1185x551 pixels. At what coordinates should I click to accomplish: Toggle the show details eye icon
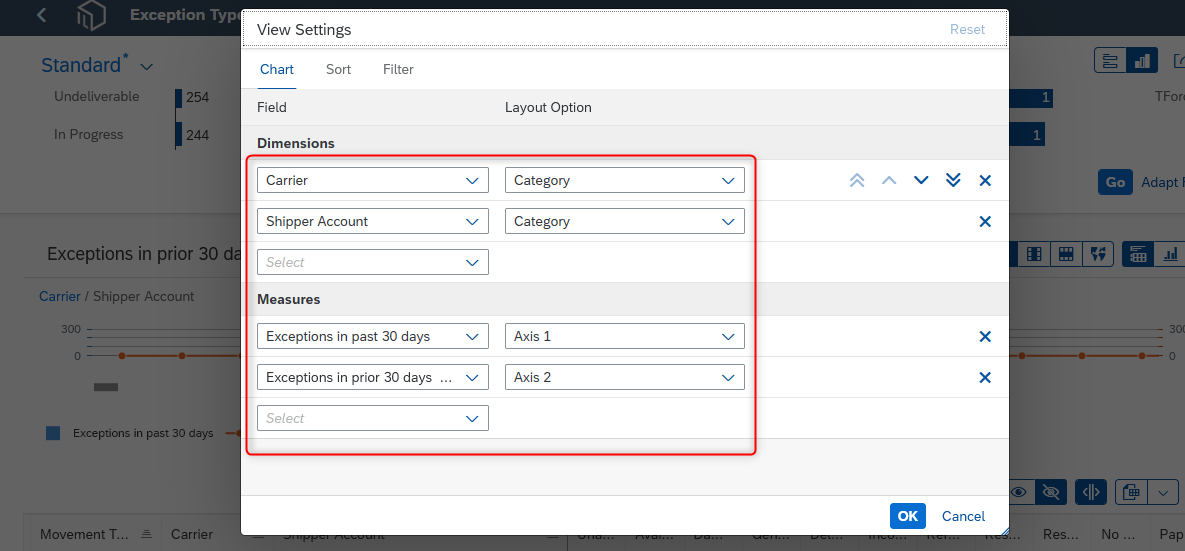click(1019, 492)
